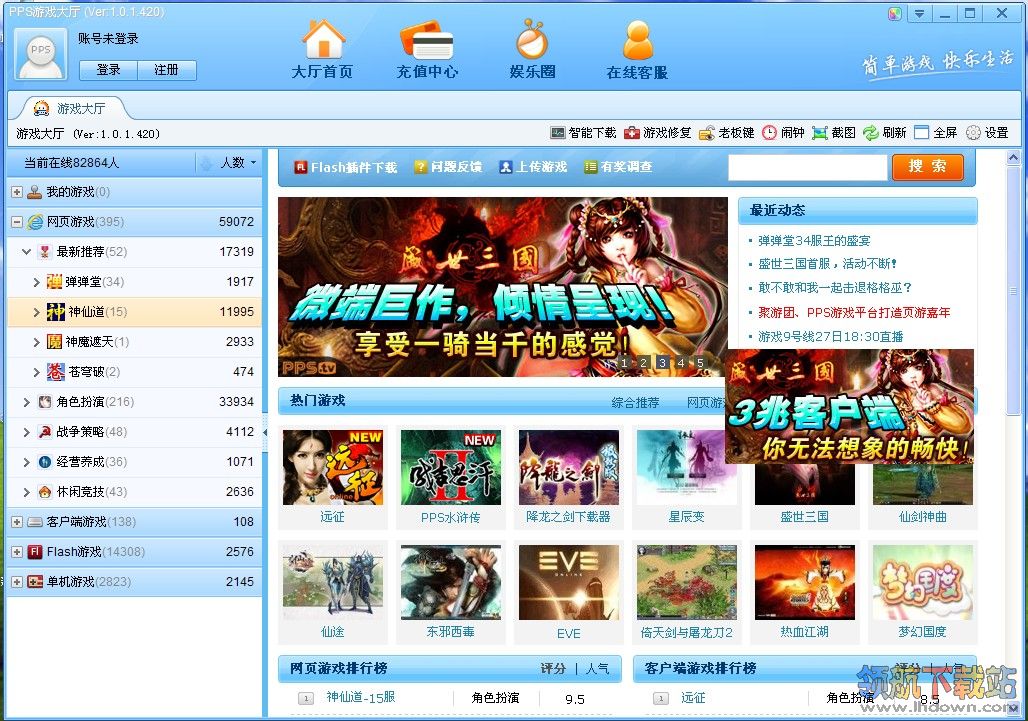
Task: Switch to the 综合推荐 tab
Action: (635, 402)
